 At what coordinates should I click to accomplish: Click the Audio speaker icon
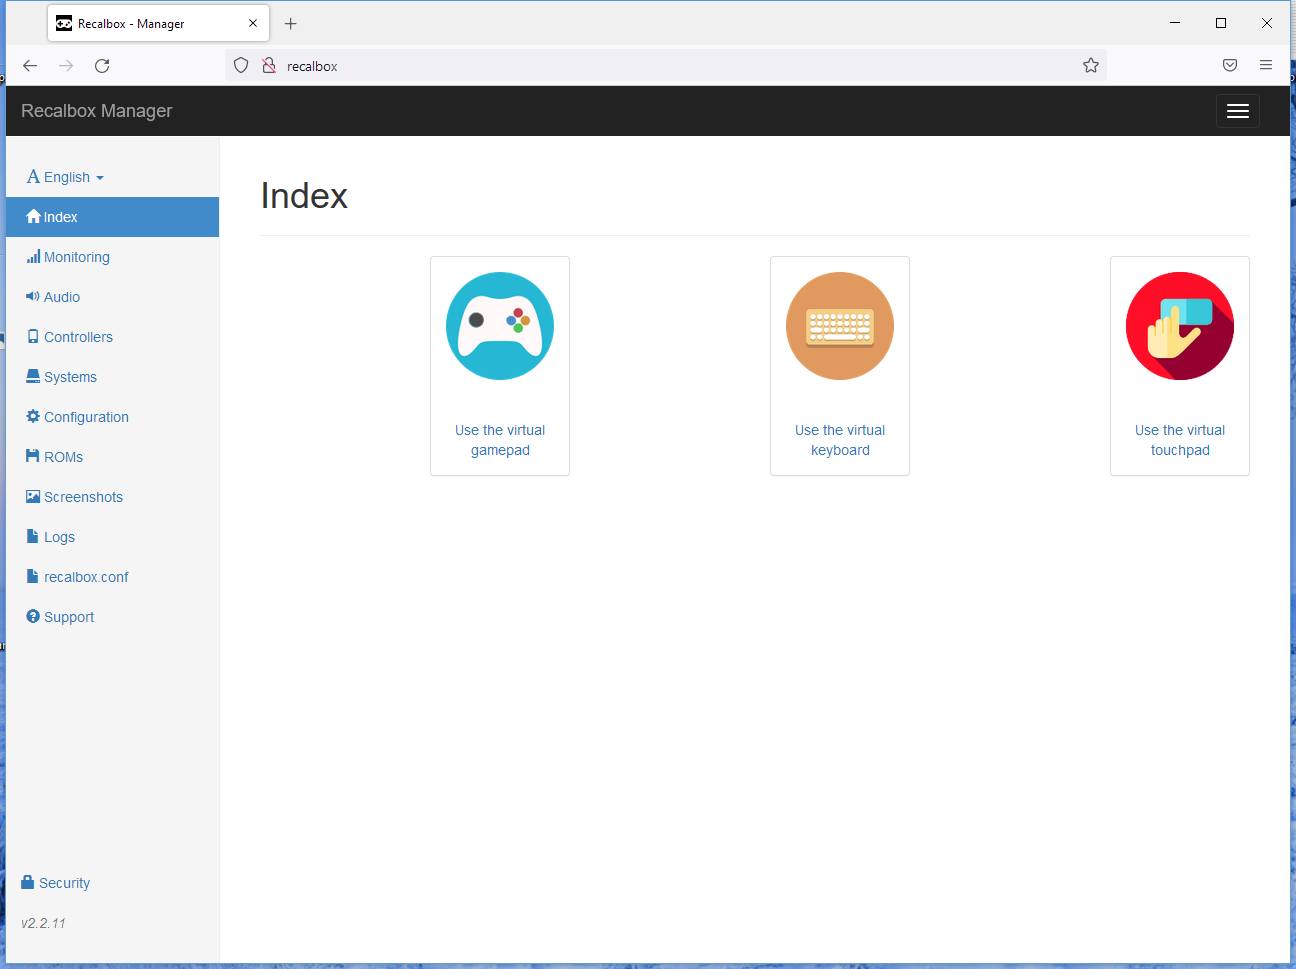click(33, 297)
